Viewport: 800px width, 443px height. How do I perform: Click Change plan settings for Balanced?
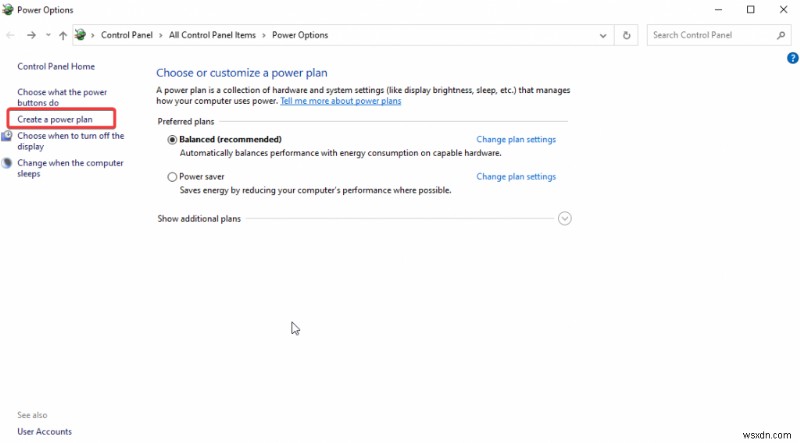[x=516, y=140]
